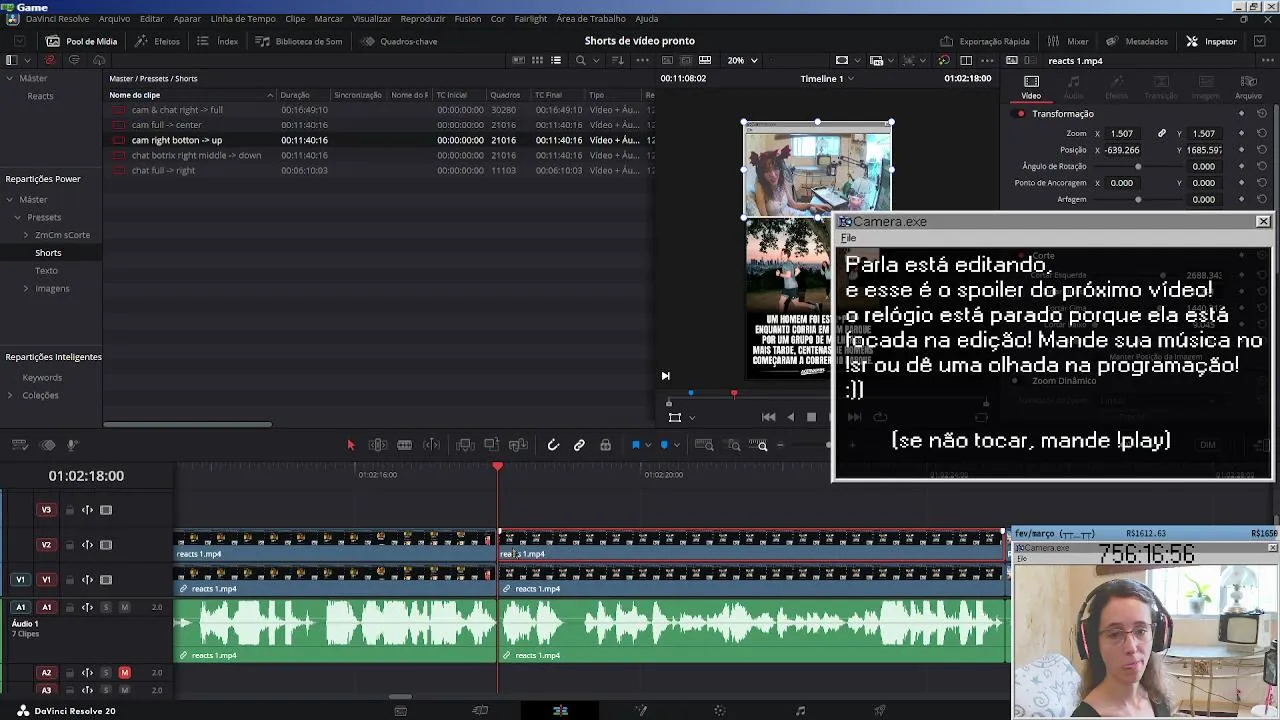1280x720 pixels.
Task: Open the Timeline 1 dropdown
Action: click(x=827, y=78)
